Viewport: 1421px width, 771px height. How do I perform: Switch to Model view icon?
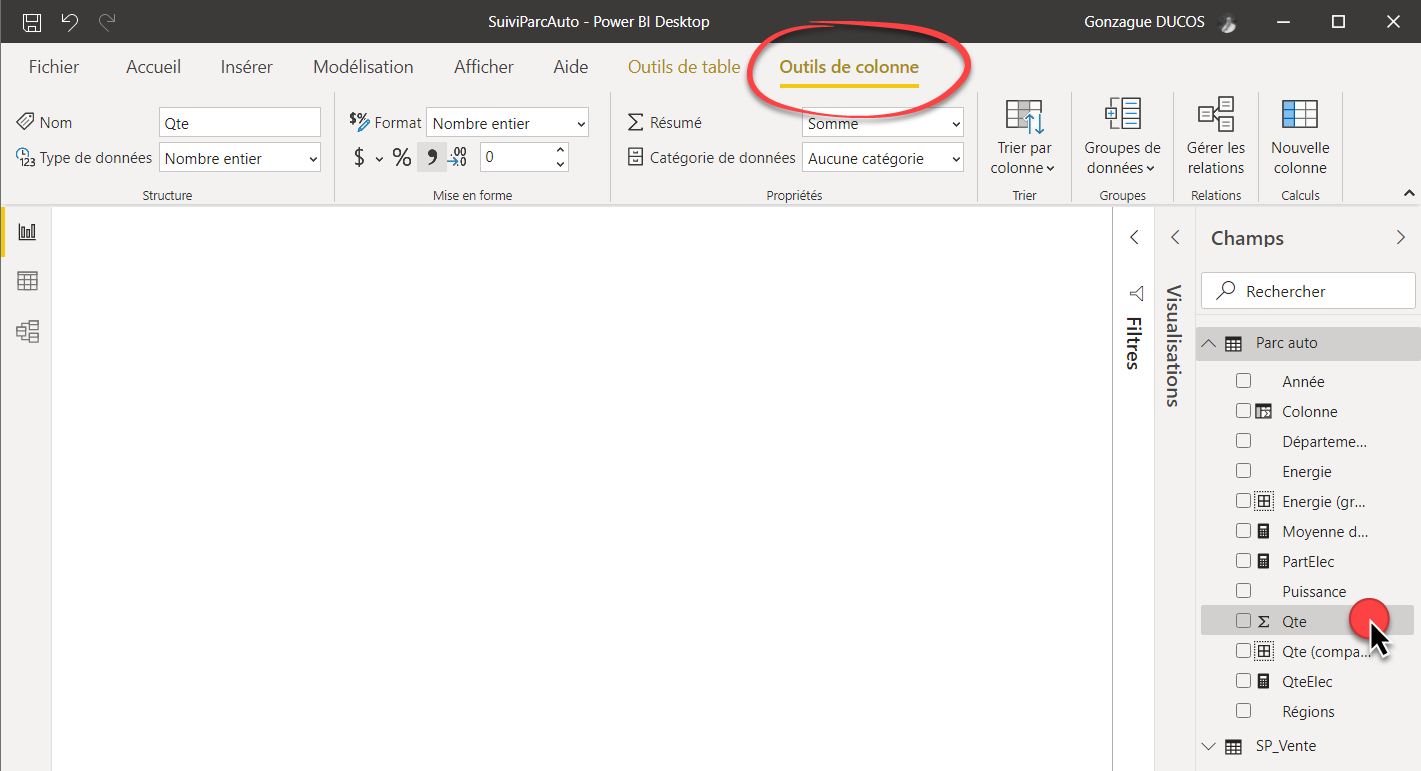[x=27, y=331]
